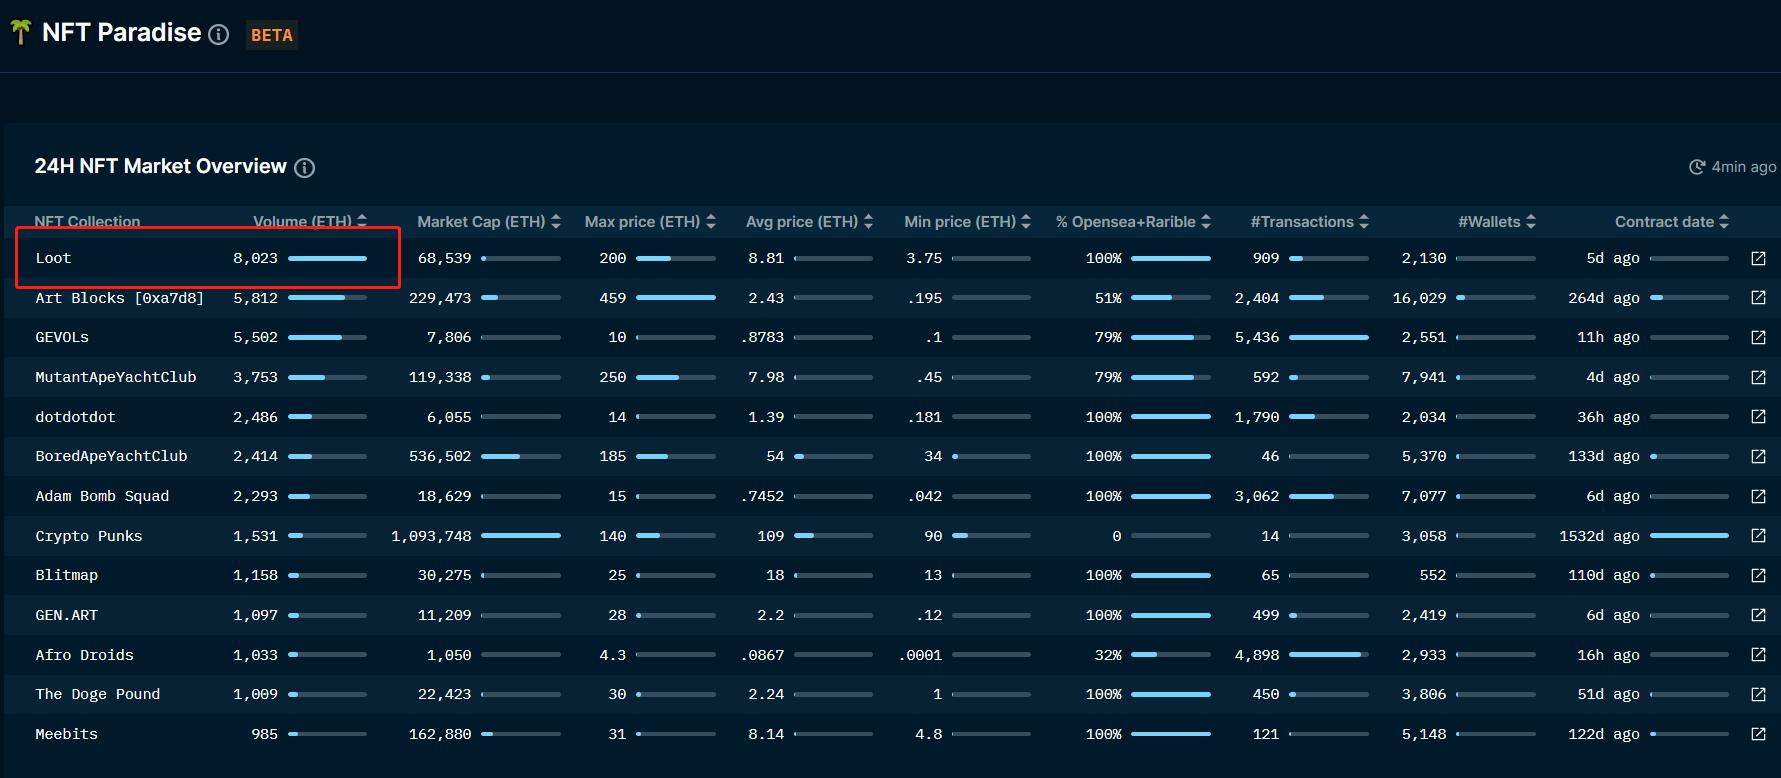Click the Loot volume bar
The image size is (1781, 778).
pos(327,258)
